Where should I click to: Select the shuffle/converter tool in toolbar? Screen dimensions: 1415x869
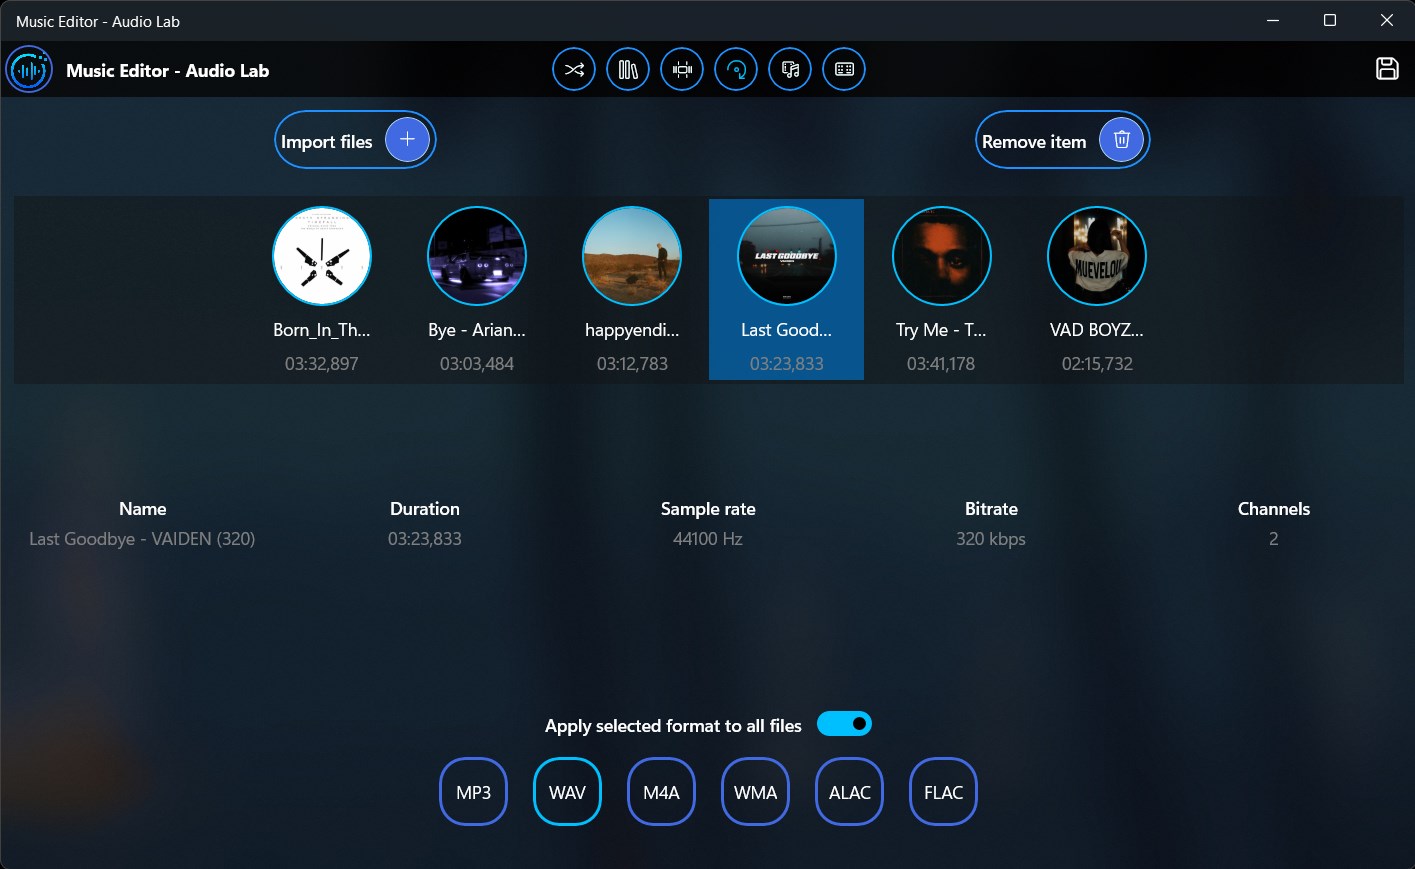(x=573, y=69)
